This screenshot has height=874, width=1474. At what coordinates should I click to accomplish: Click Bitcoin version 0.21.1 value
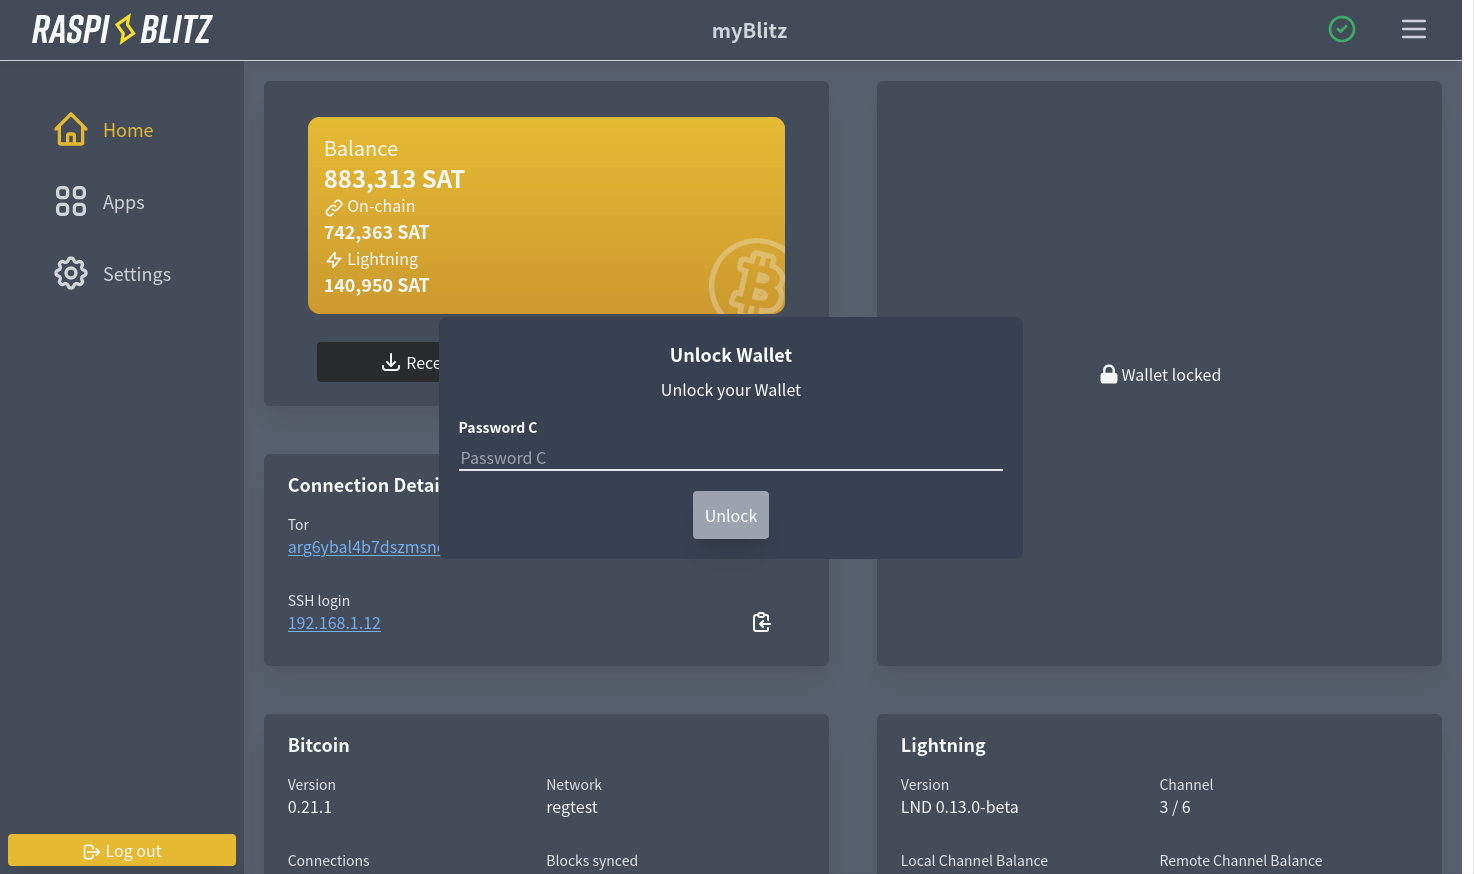pos(310,807)
